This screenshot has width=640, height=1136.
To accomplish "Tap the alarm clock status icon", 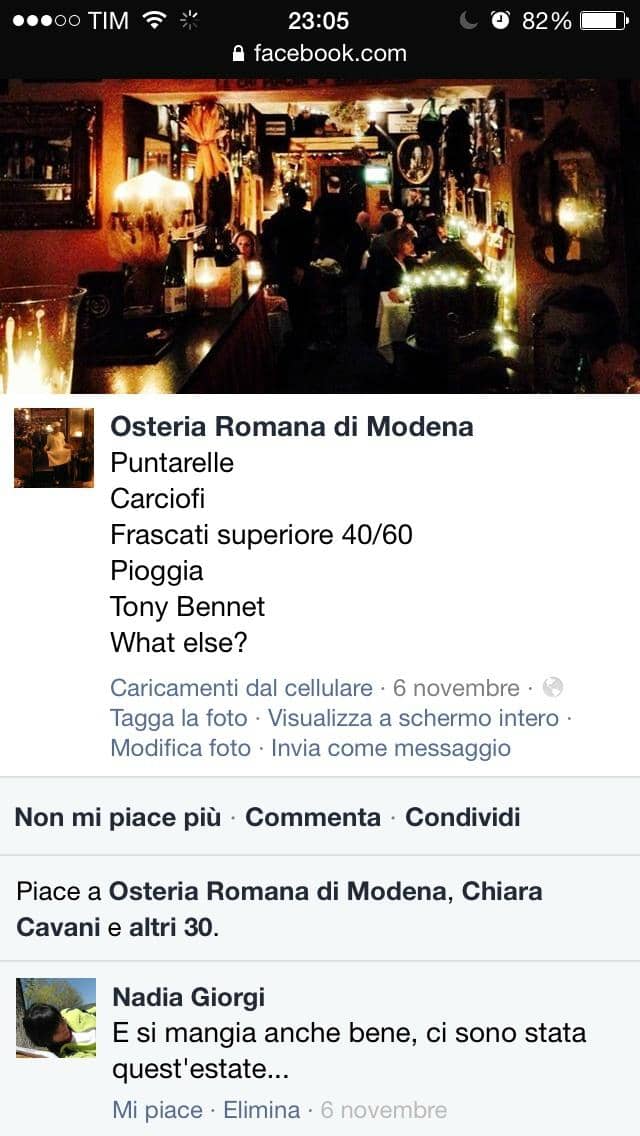I will pos(500,20).
